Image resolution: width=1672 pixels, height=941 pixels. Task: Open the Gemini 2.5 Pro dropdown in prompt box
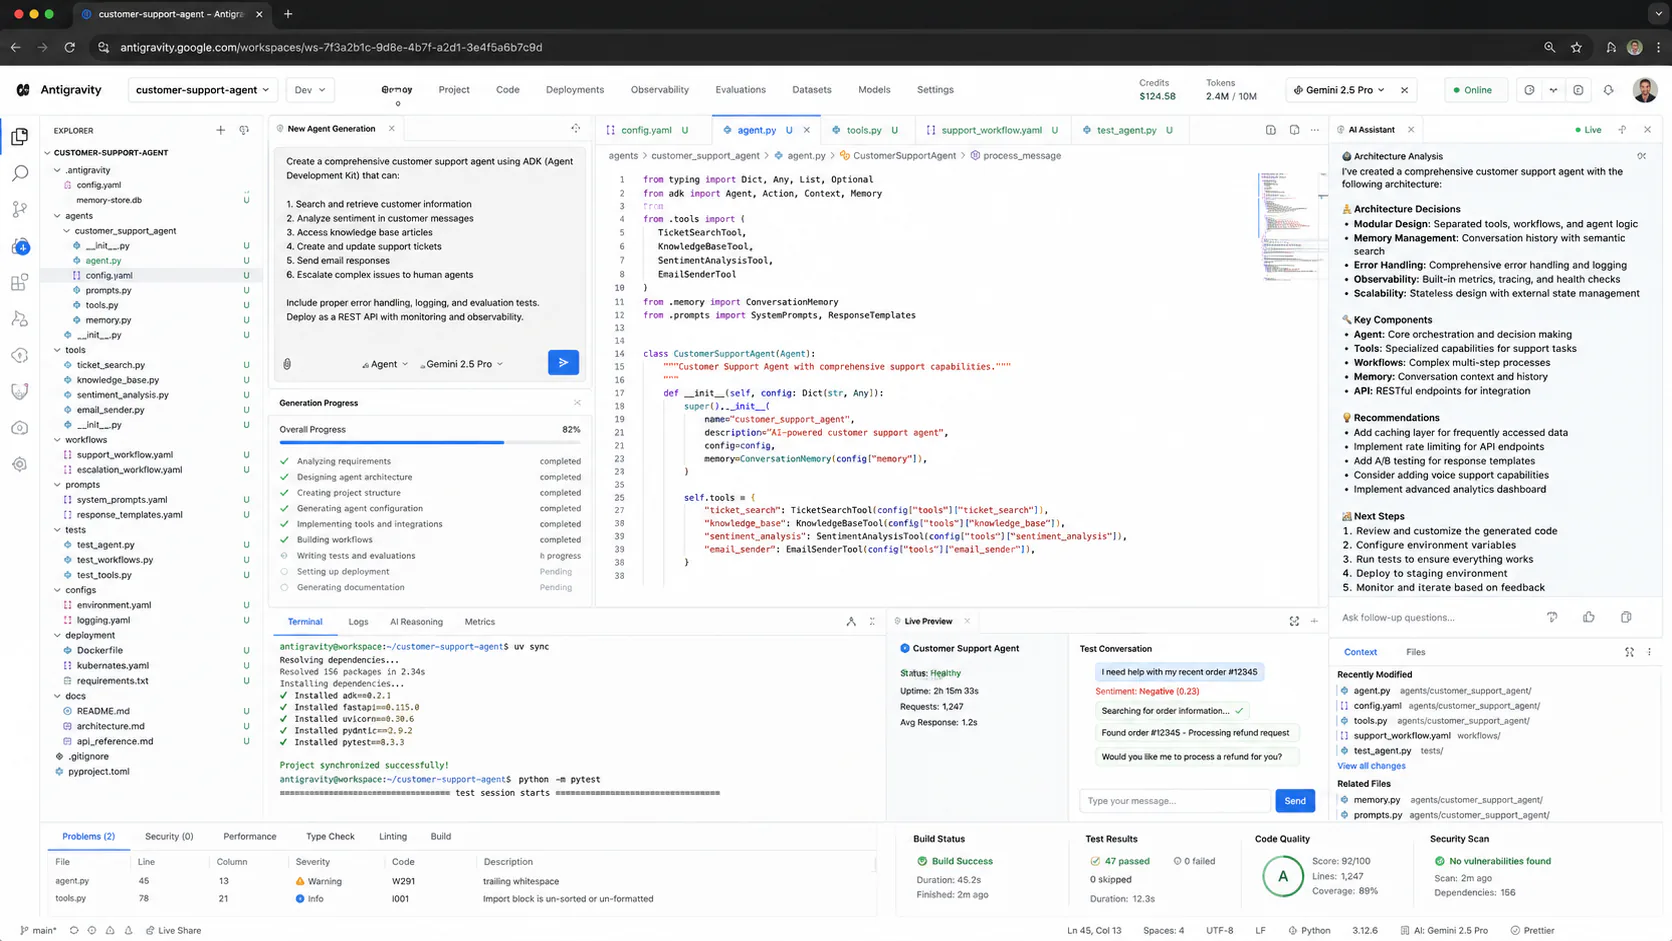(x=461, y=364)
